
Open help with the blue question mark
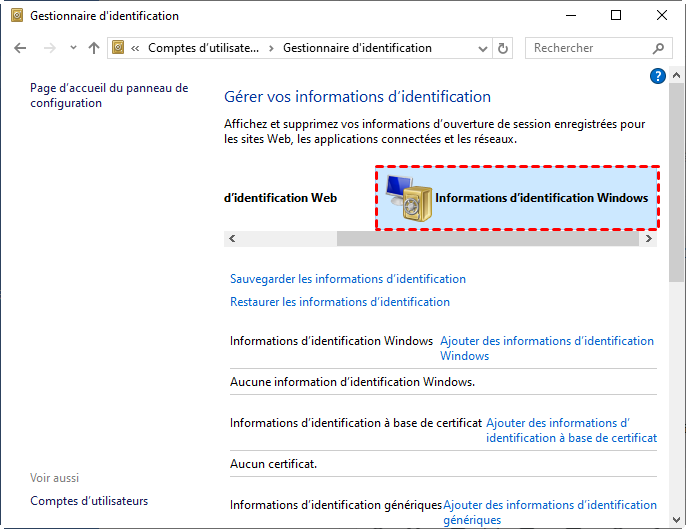(658, 76)
